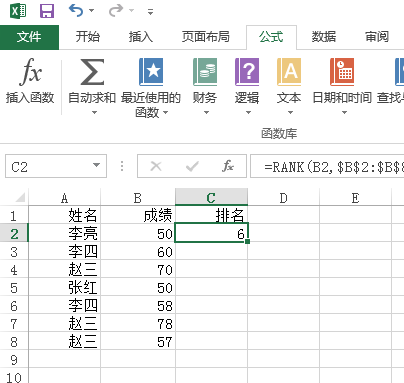Expand the 日期和时间 dropdown arrow
404x383 pixels.
click(344, 113)
